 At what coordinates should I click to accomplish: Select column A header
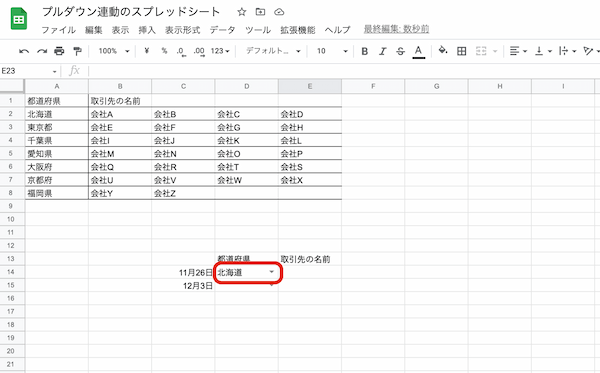pos(57,86)
